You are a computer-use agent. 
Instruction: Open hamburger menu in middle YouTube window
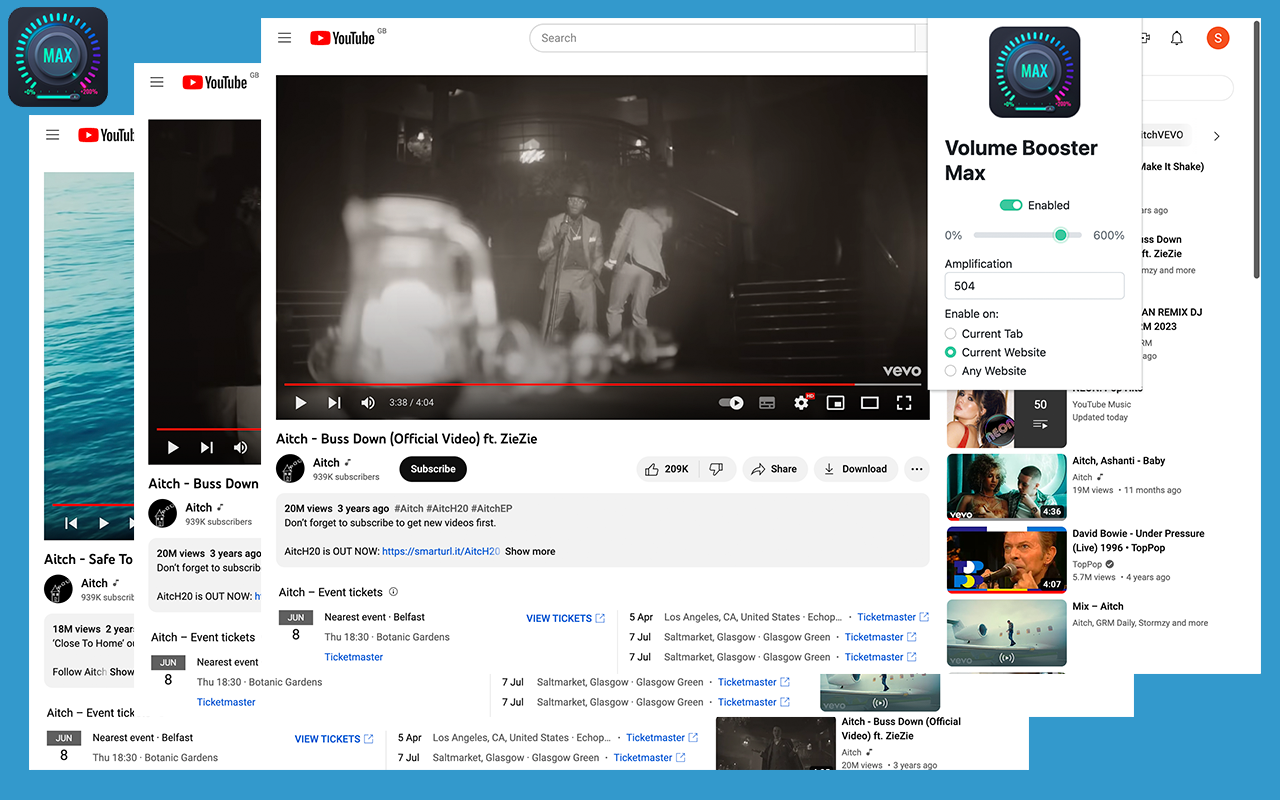(157, 82)
